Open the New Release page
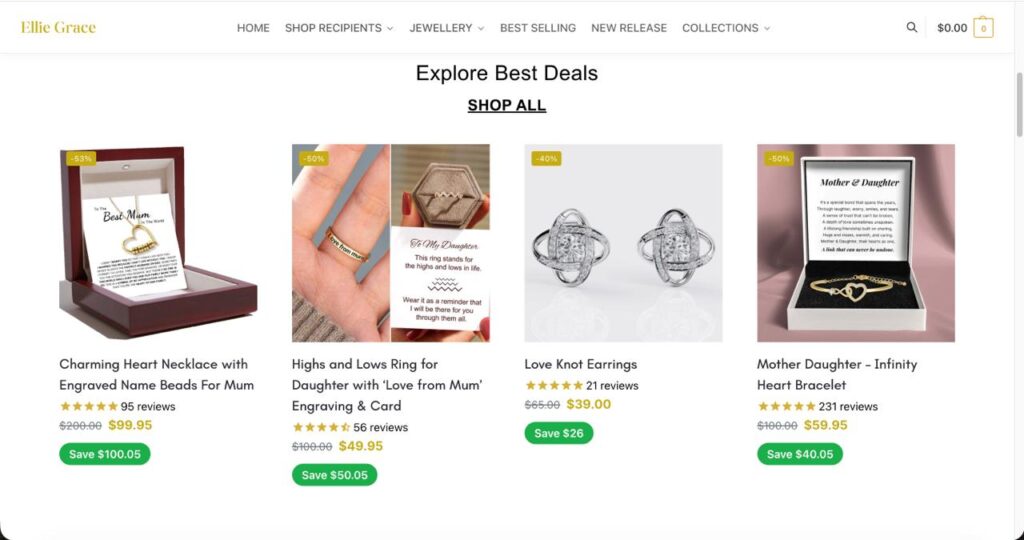The height and width of the screenshot is (540, 1024). [629, 28]
